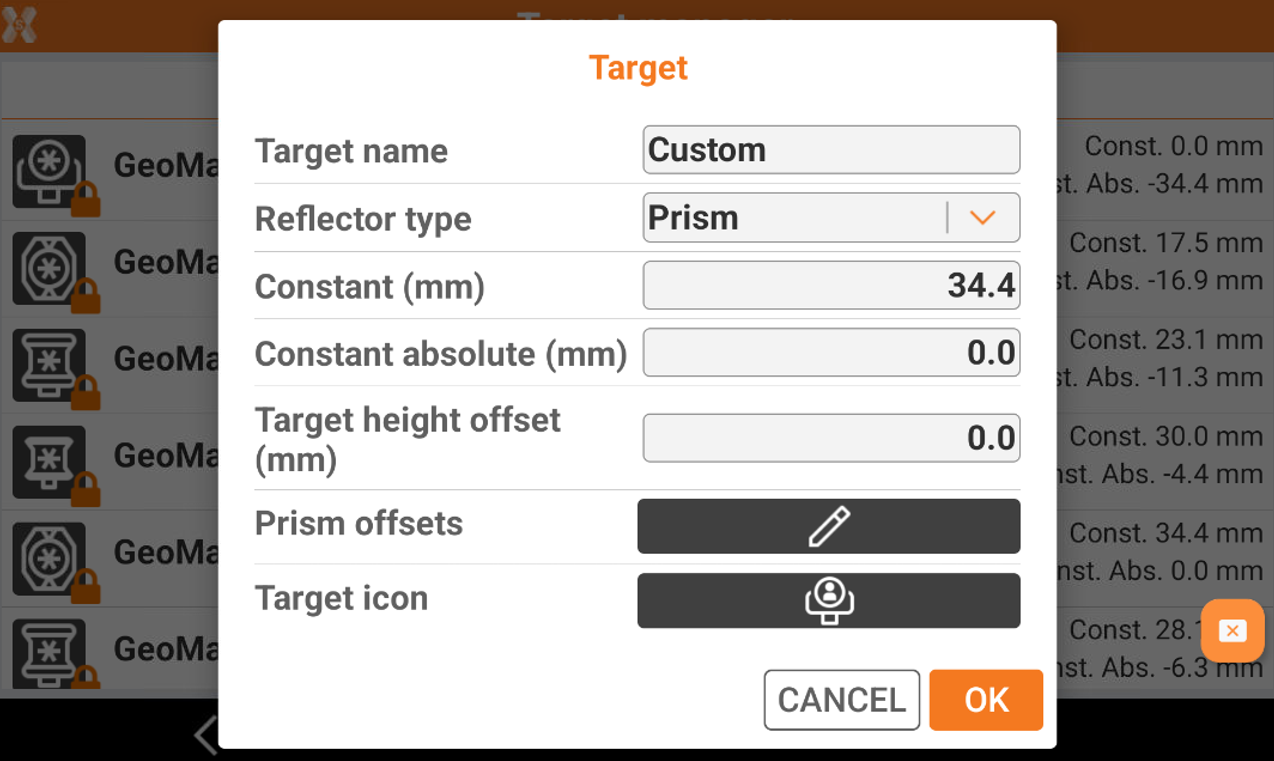Viewport: 1274px width, 761px height.
Task: Tap the X logo in top-left corner
Action: tap(19, 25)
